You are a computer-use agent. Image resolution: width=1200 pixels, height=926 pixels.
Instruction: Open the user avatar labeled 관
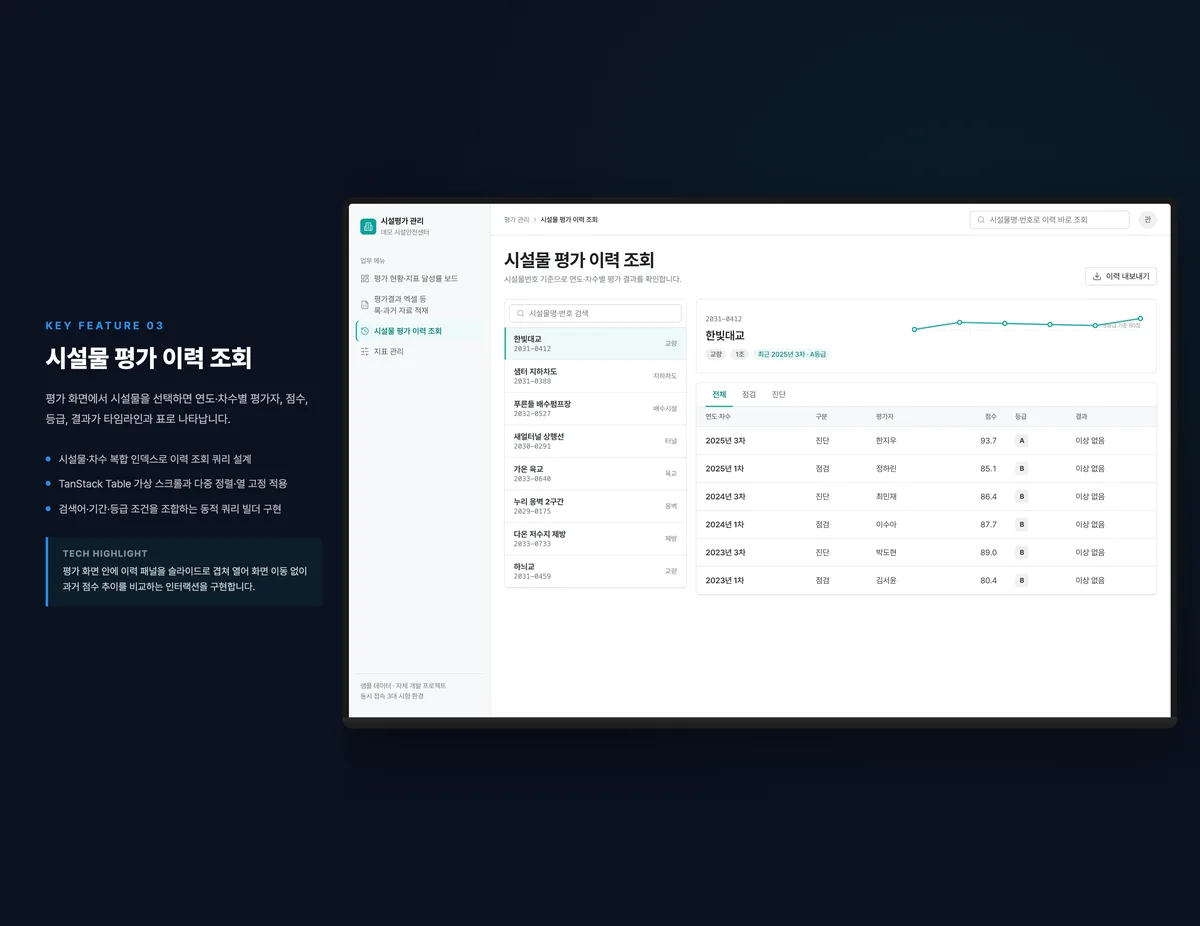click(1147, 220)
